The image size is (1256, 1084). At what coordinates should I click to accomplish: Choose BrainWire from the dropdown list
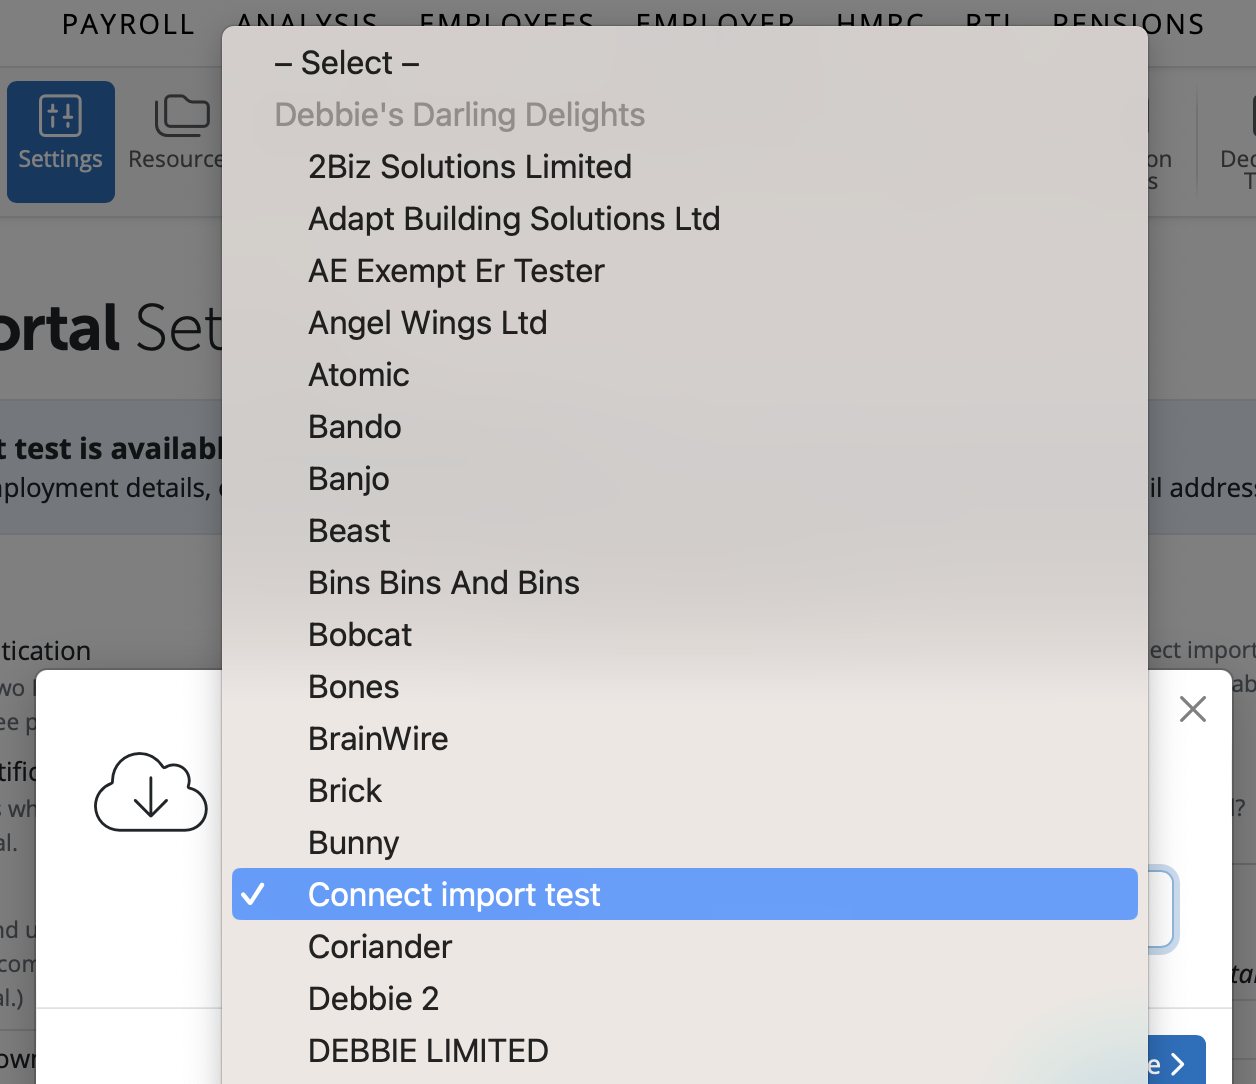pyautogui.click(x=378, y=739)
